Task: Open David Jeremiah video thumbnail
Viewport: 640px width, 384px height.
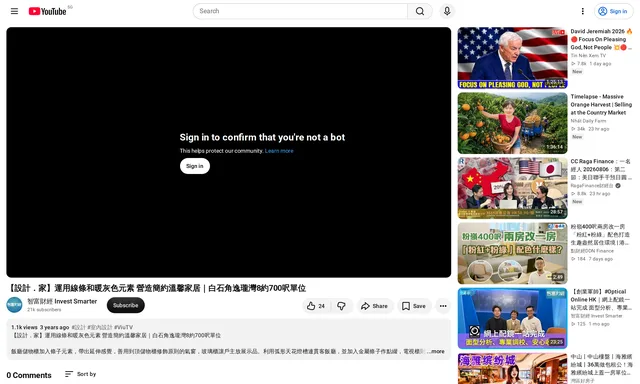Action: [512, 58]
